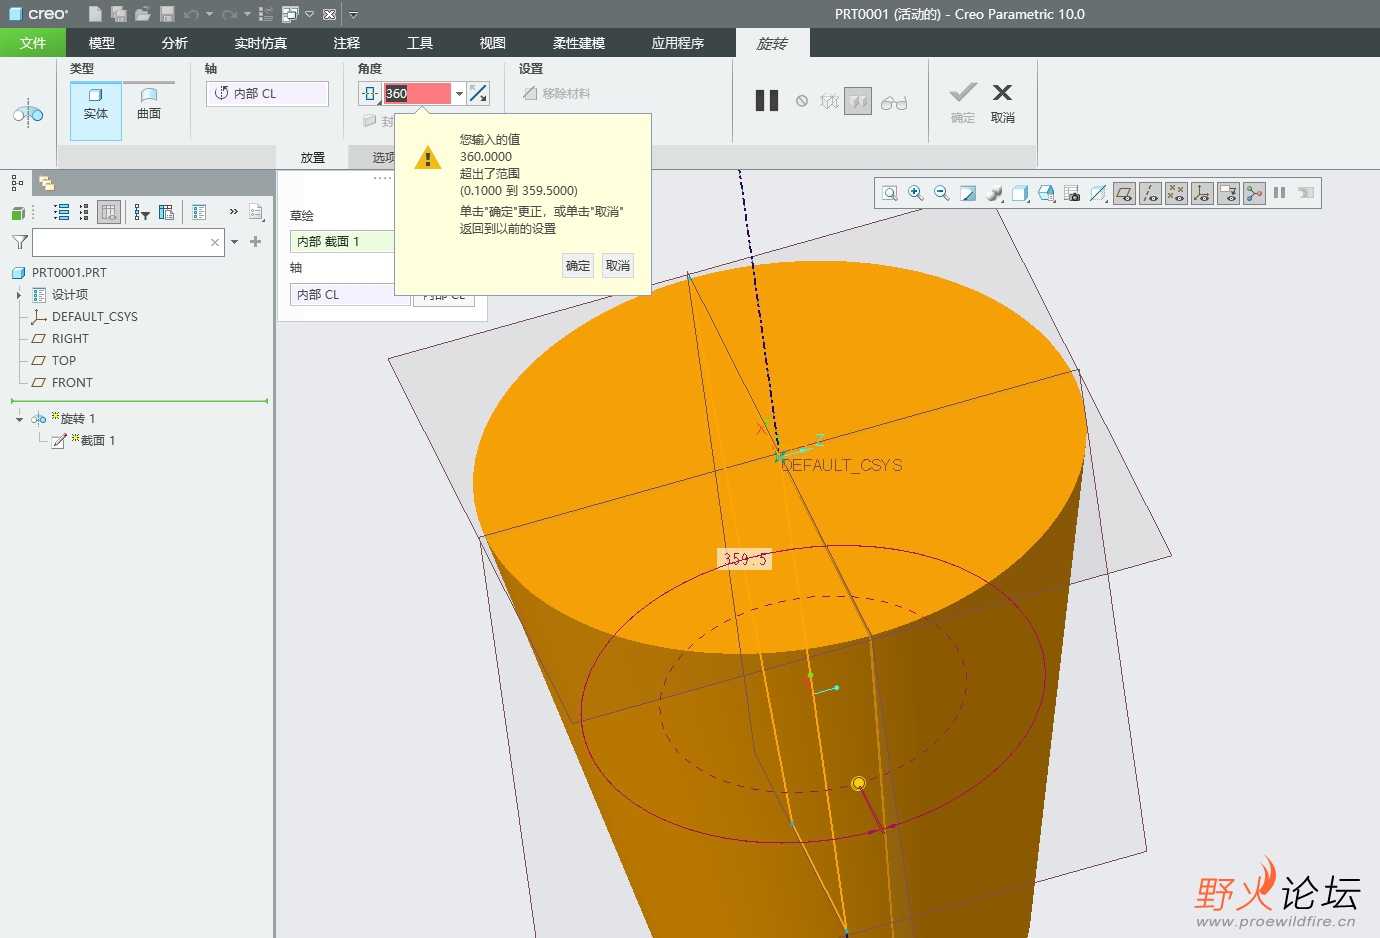Switch to the 模型 ribbon tab
The height and width of the screenshot is (938, 1380).
point(102,43)
